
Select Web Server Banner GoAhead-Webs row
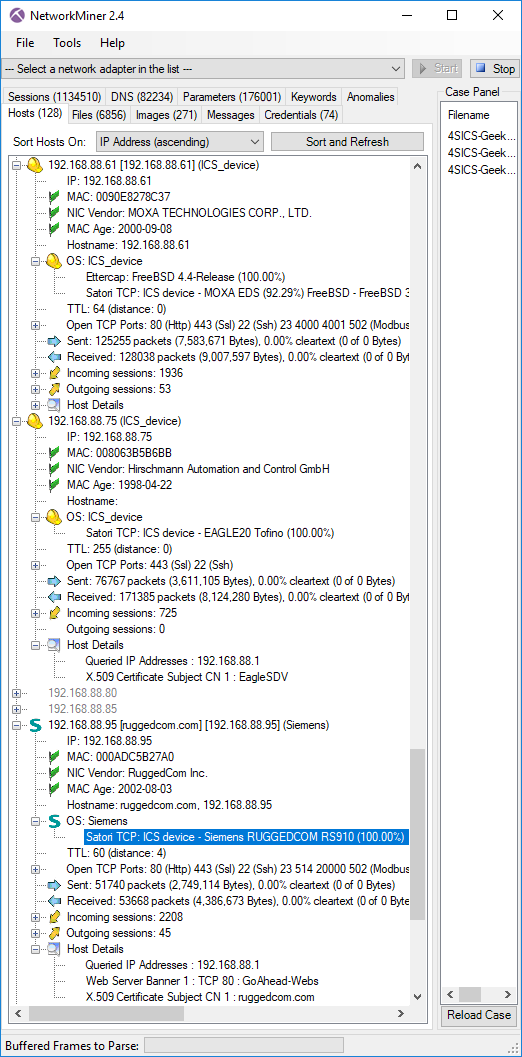pyautogui.click(x=202, y=981)
